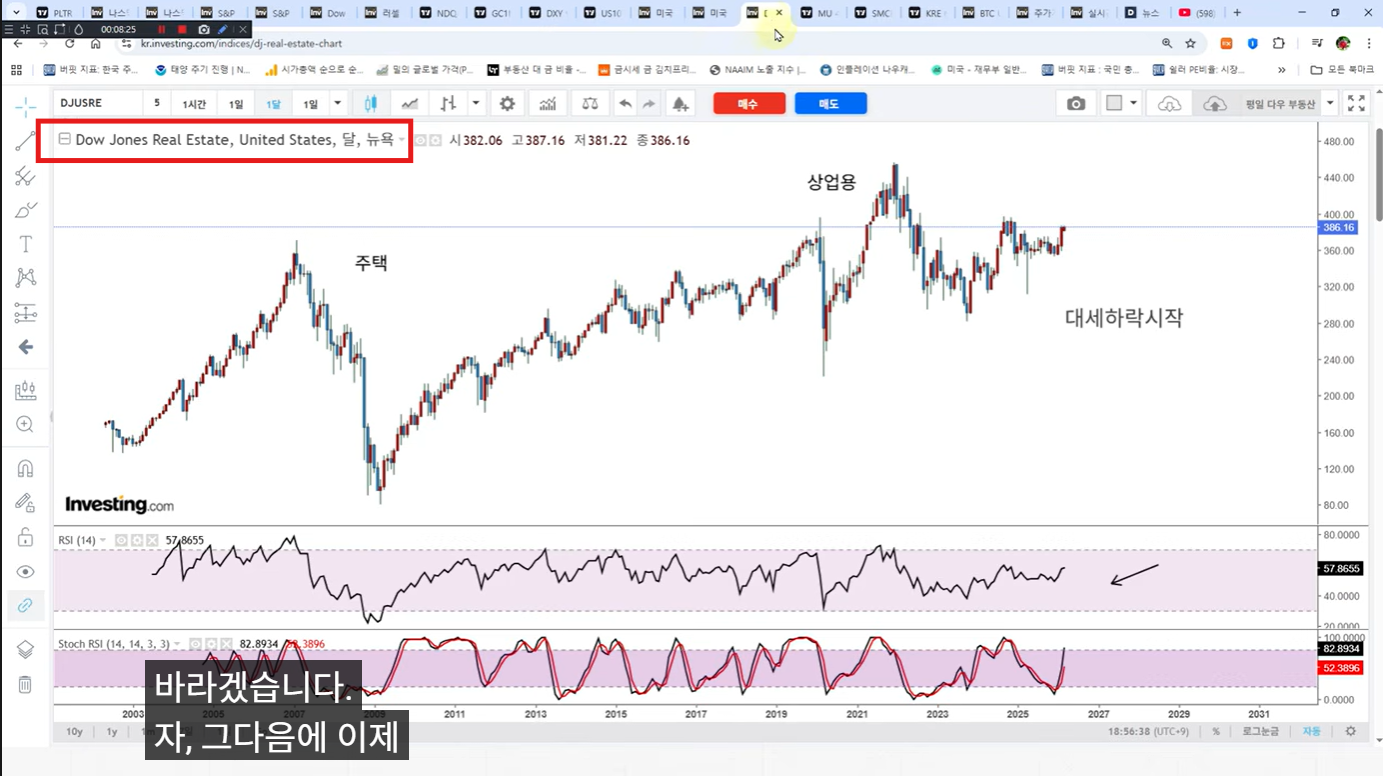1383x778 pixels.
Task: Select the bar chart style icon
Action: coord(448,103)
